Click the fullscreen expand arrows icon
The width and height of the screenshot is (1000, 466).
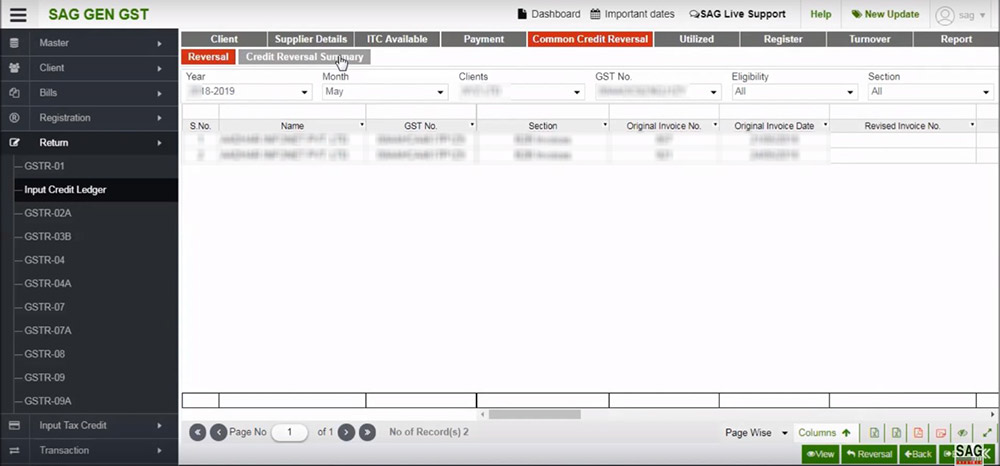(986, 433)
